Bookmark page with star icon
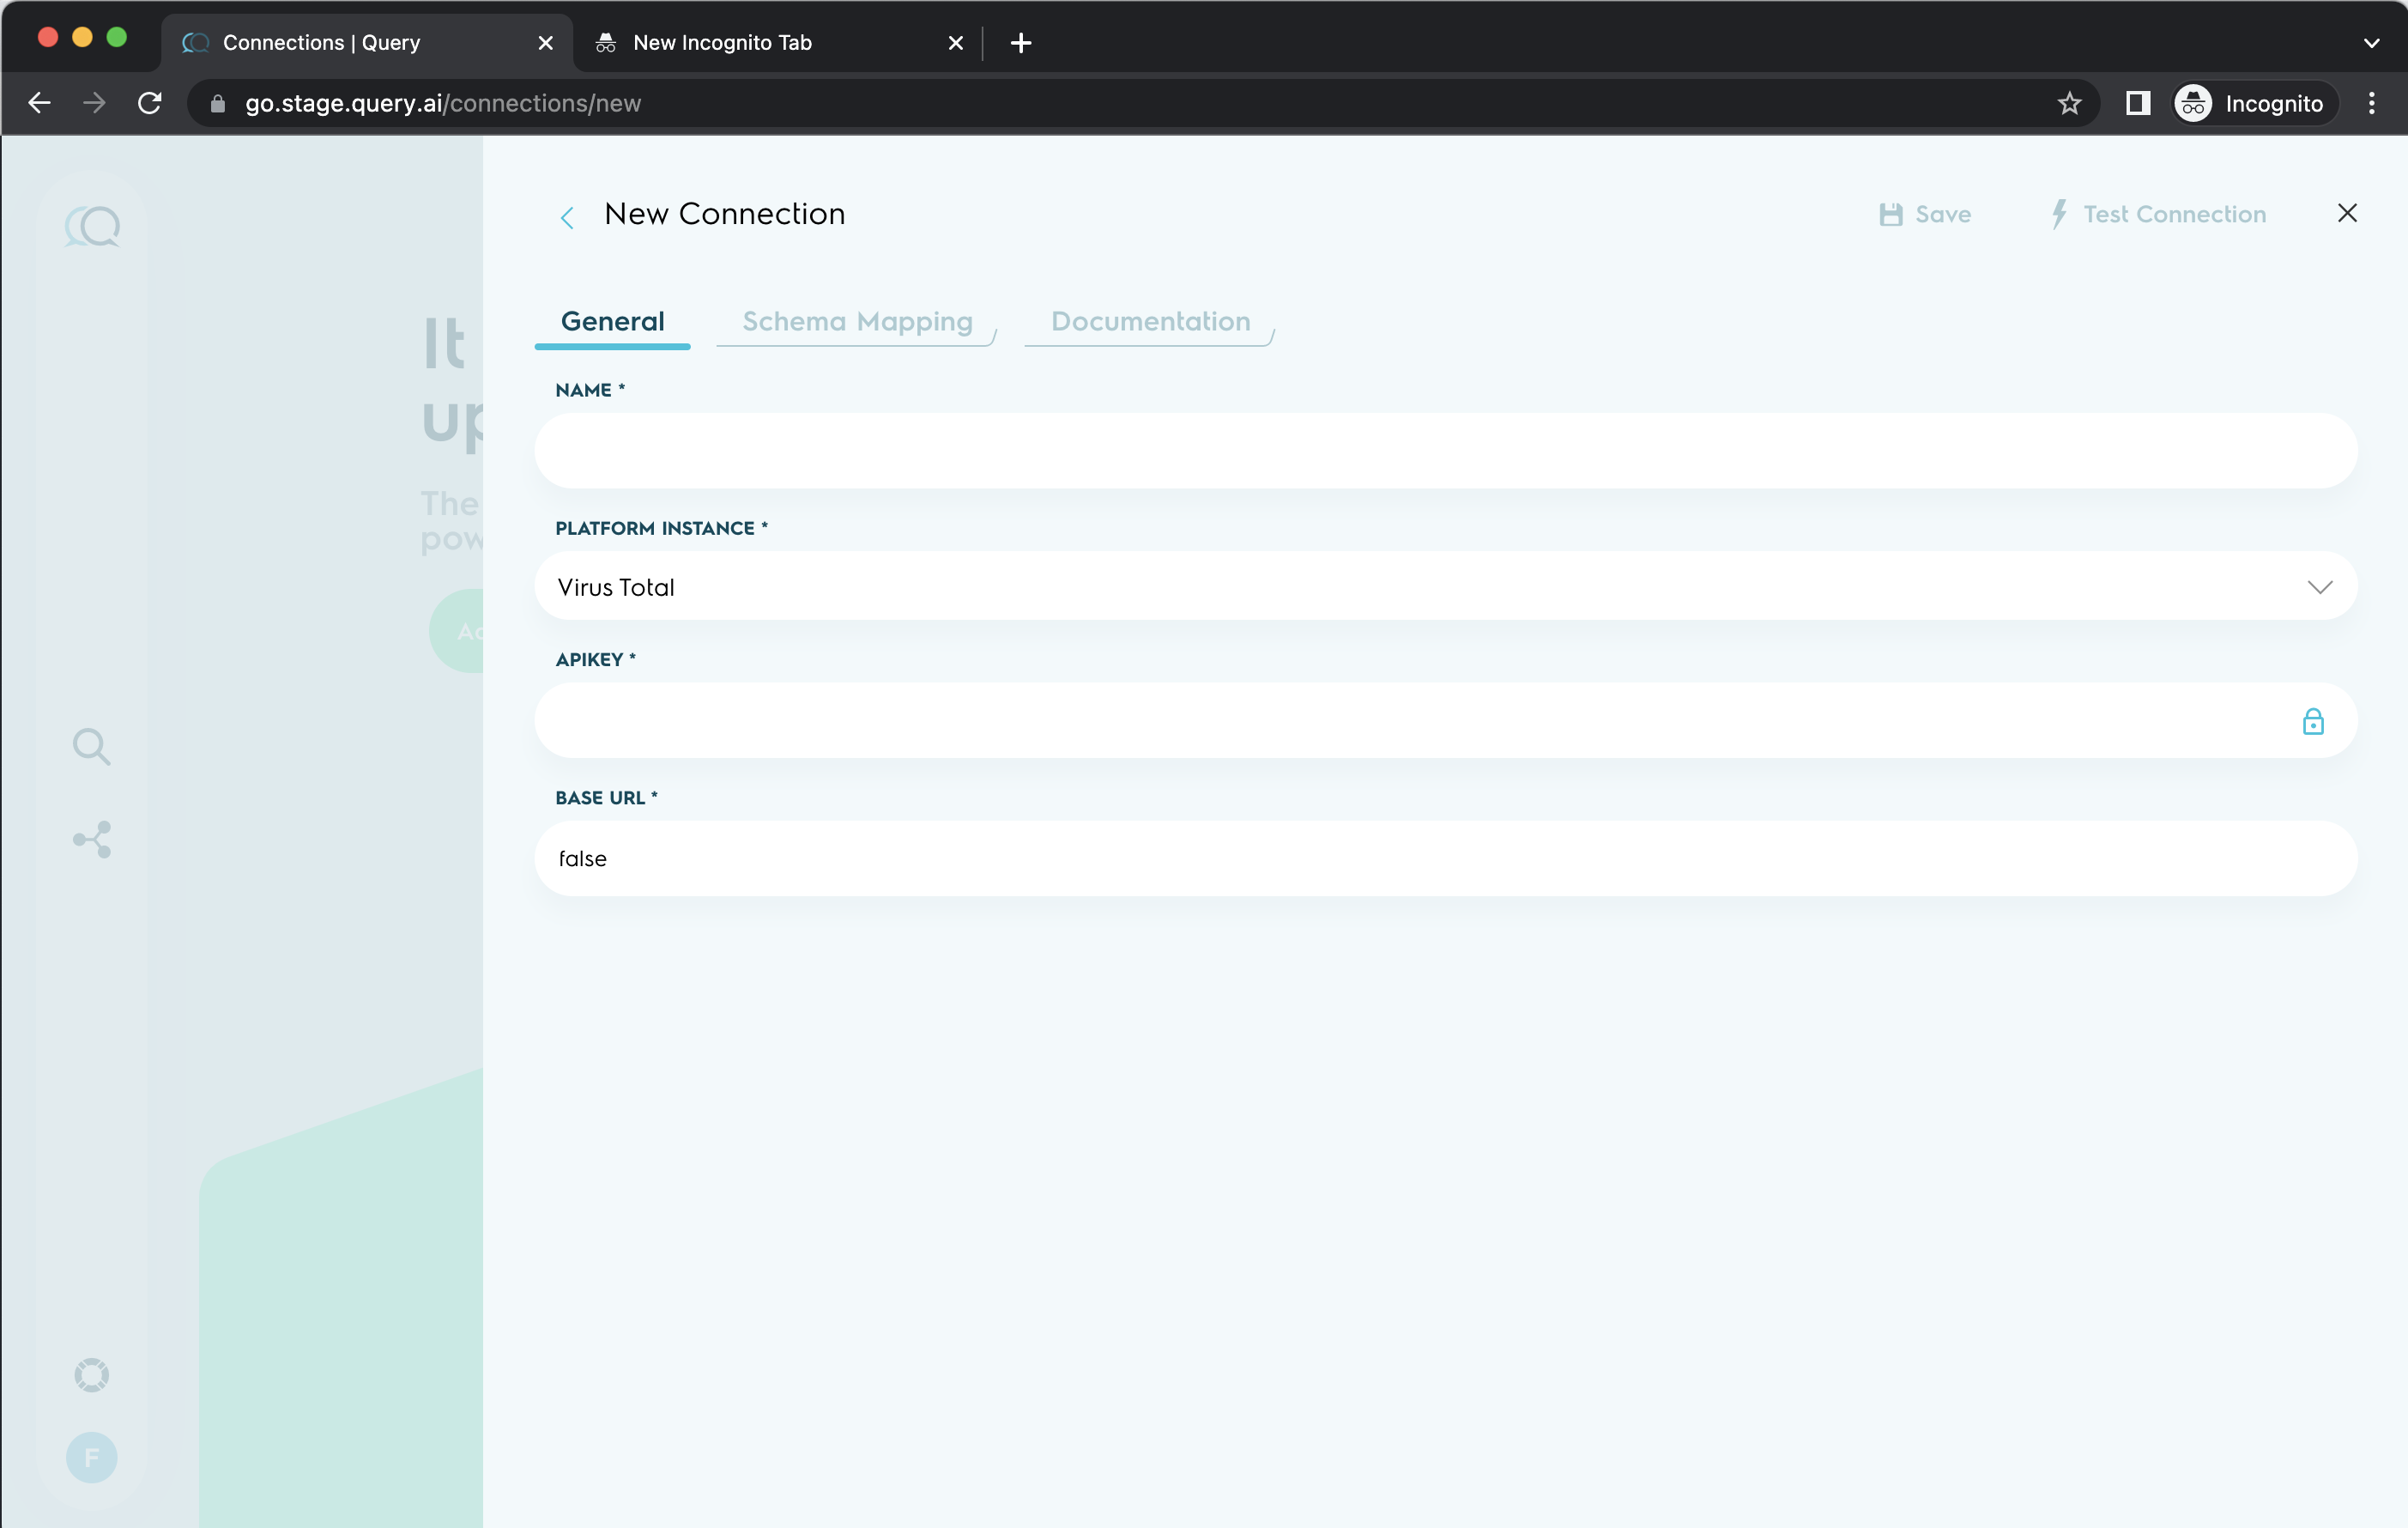The width and height of the screenshot is (2408, 1528). 2069,103
